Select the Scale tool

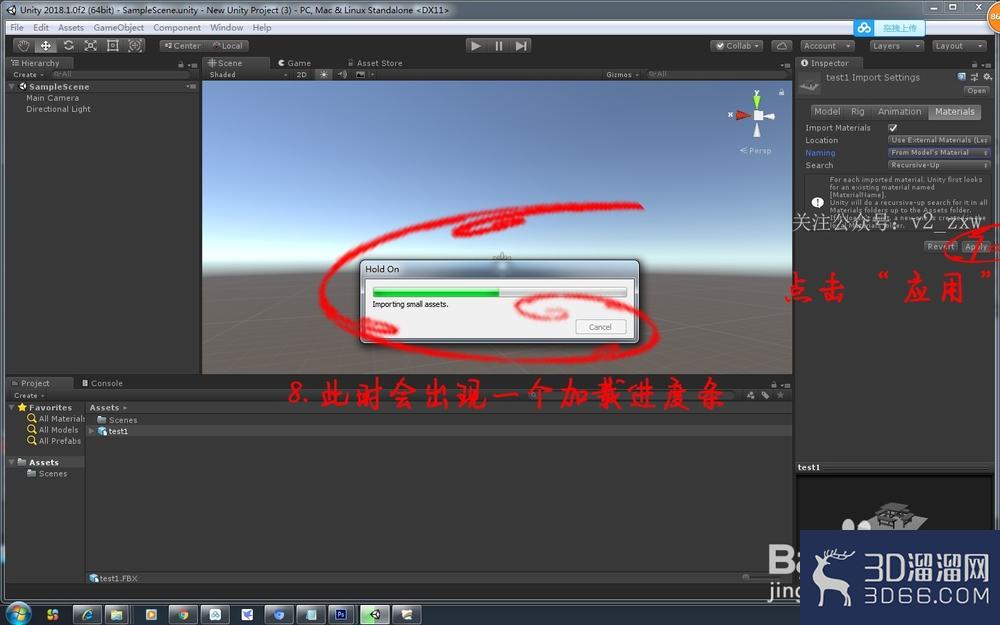91,45
